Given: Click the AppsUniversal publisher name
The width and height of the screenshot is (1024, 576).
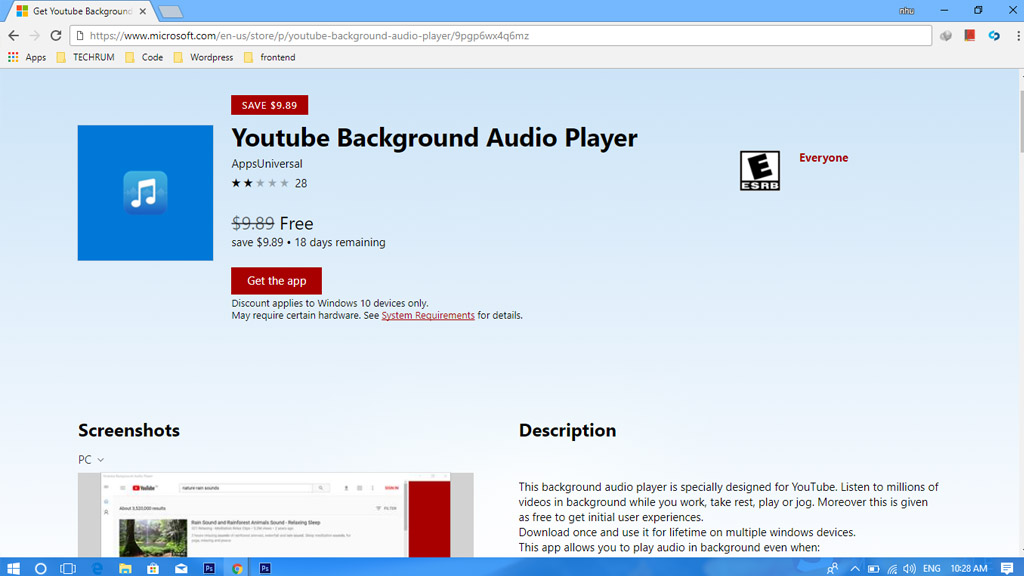Looking at the screenshot, I should [x=266, y=164].
